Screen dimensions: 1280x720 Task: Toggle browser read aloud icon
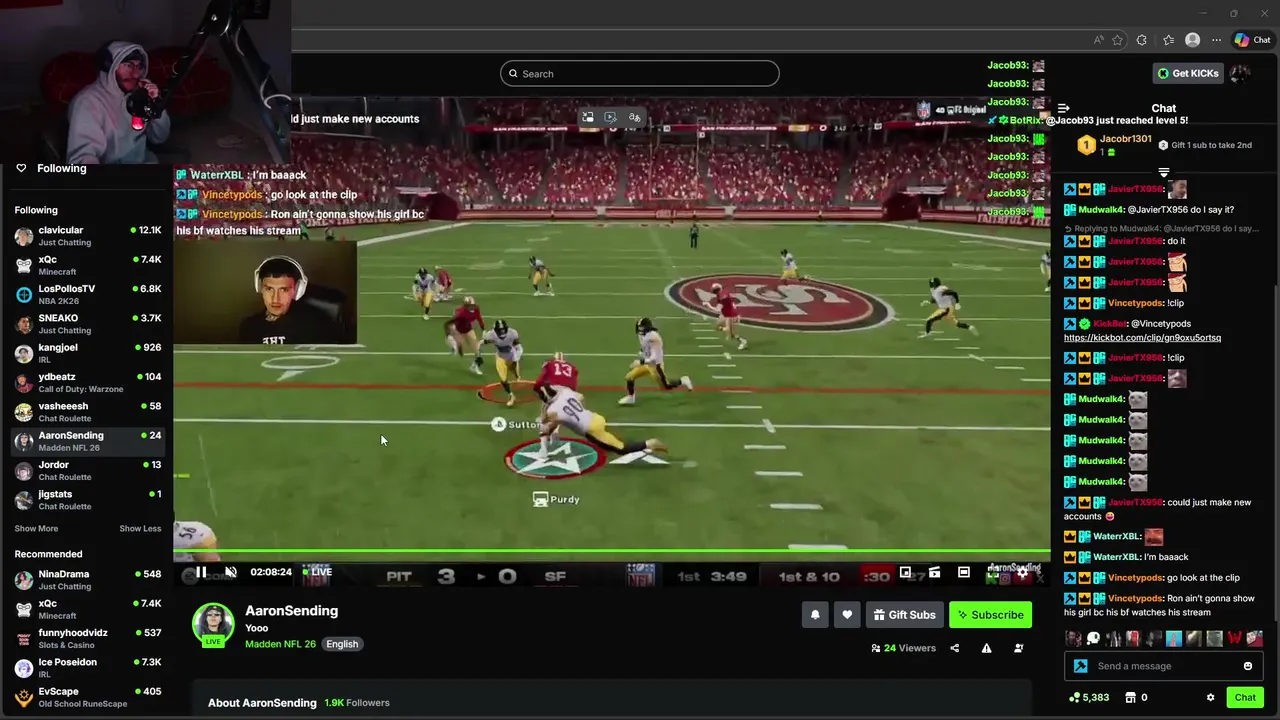[x=1099, y=40]
